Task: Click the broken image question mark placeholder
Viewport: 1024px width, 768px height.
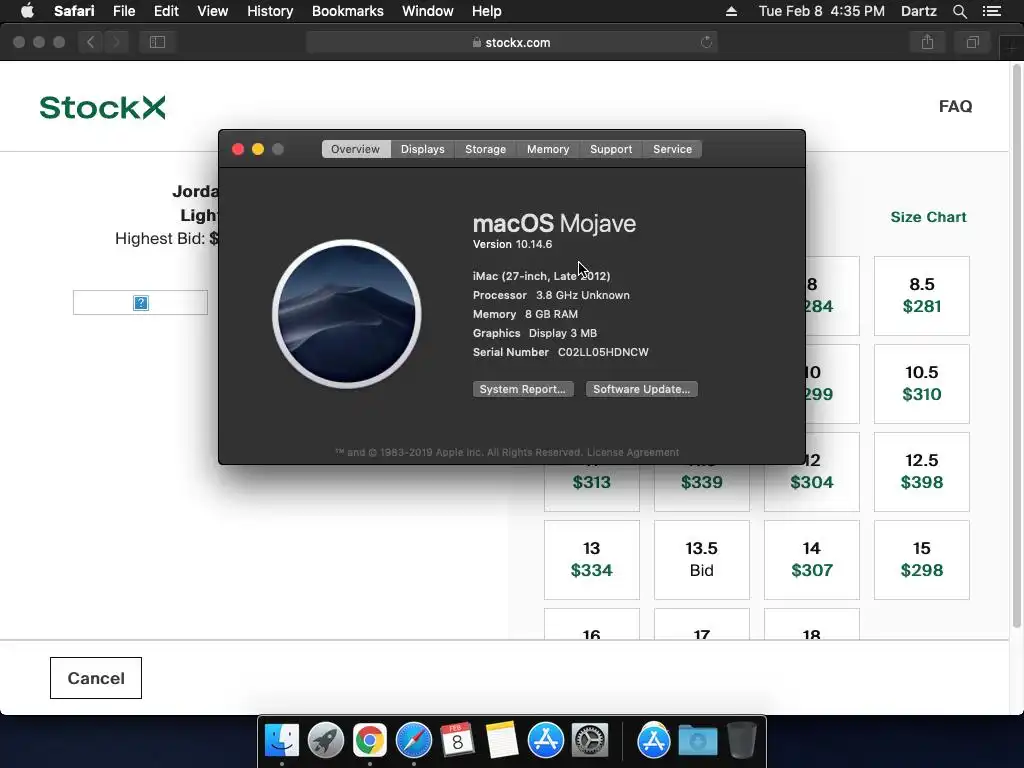Action: pos(140,302)
